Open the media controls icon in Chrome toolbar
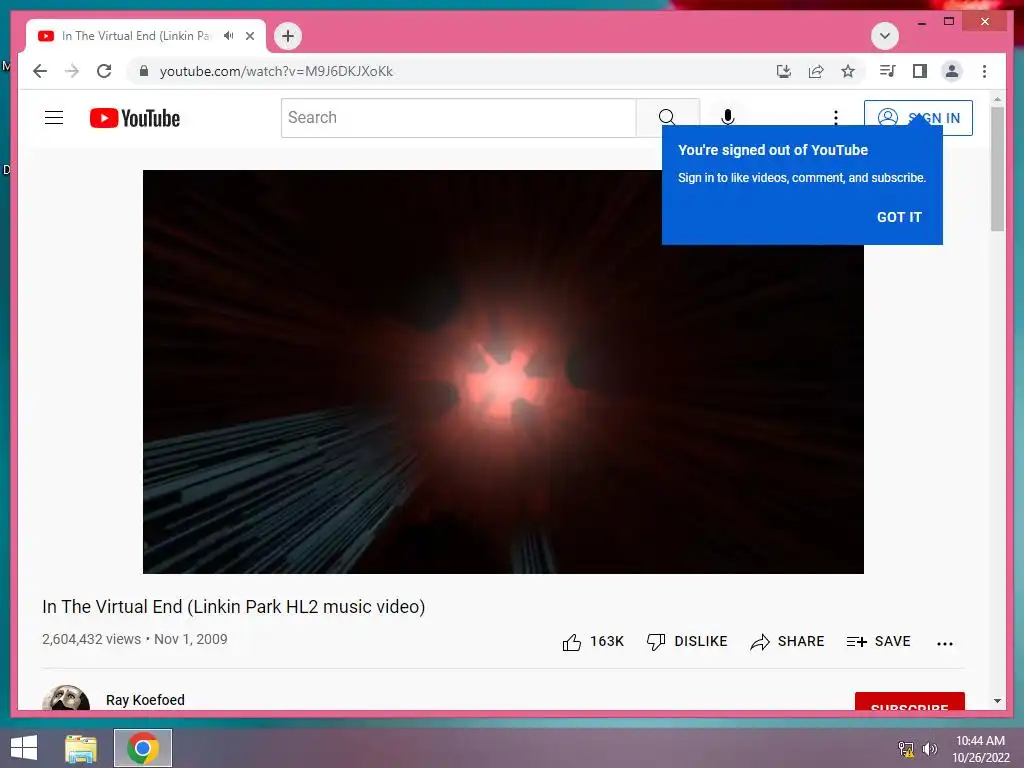 click(888, 71)
